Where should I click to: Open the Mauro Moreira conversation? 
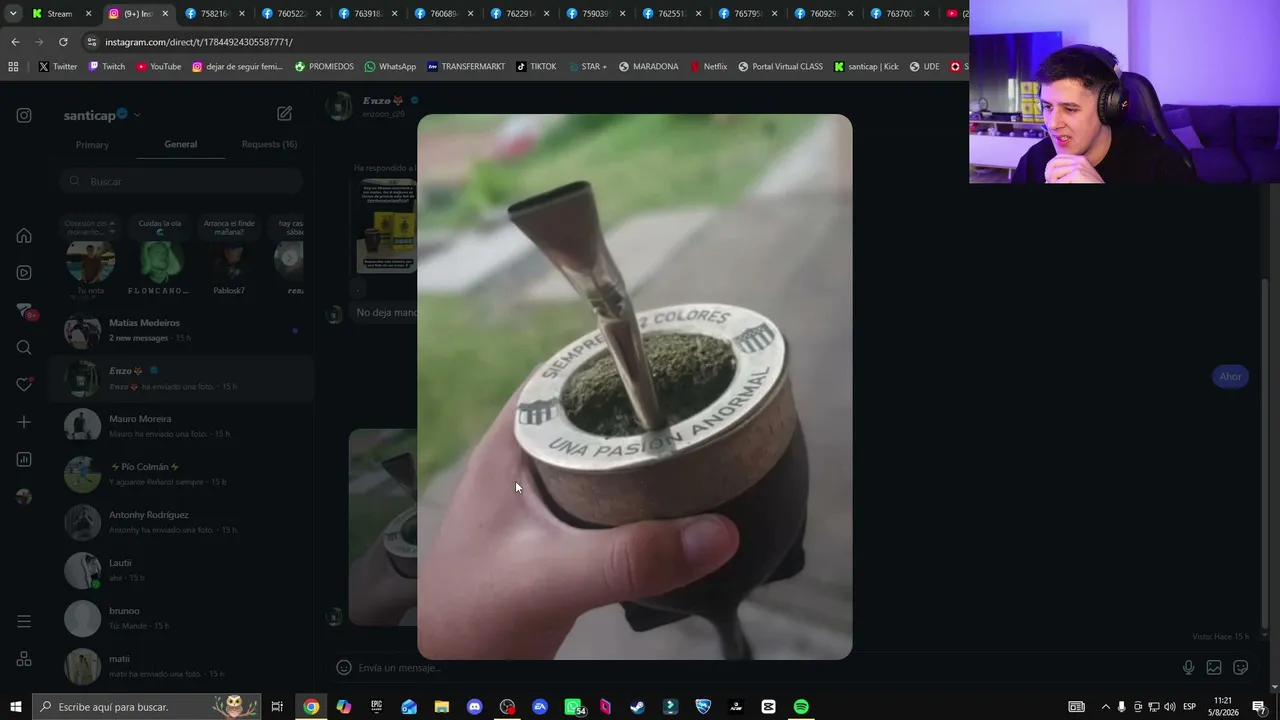pyautogui.click(x=182, y=426)
